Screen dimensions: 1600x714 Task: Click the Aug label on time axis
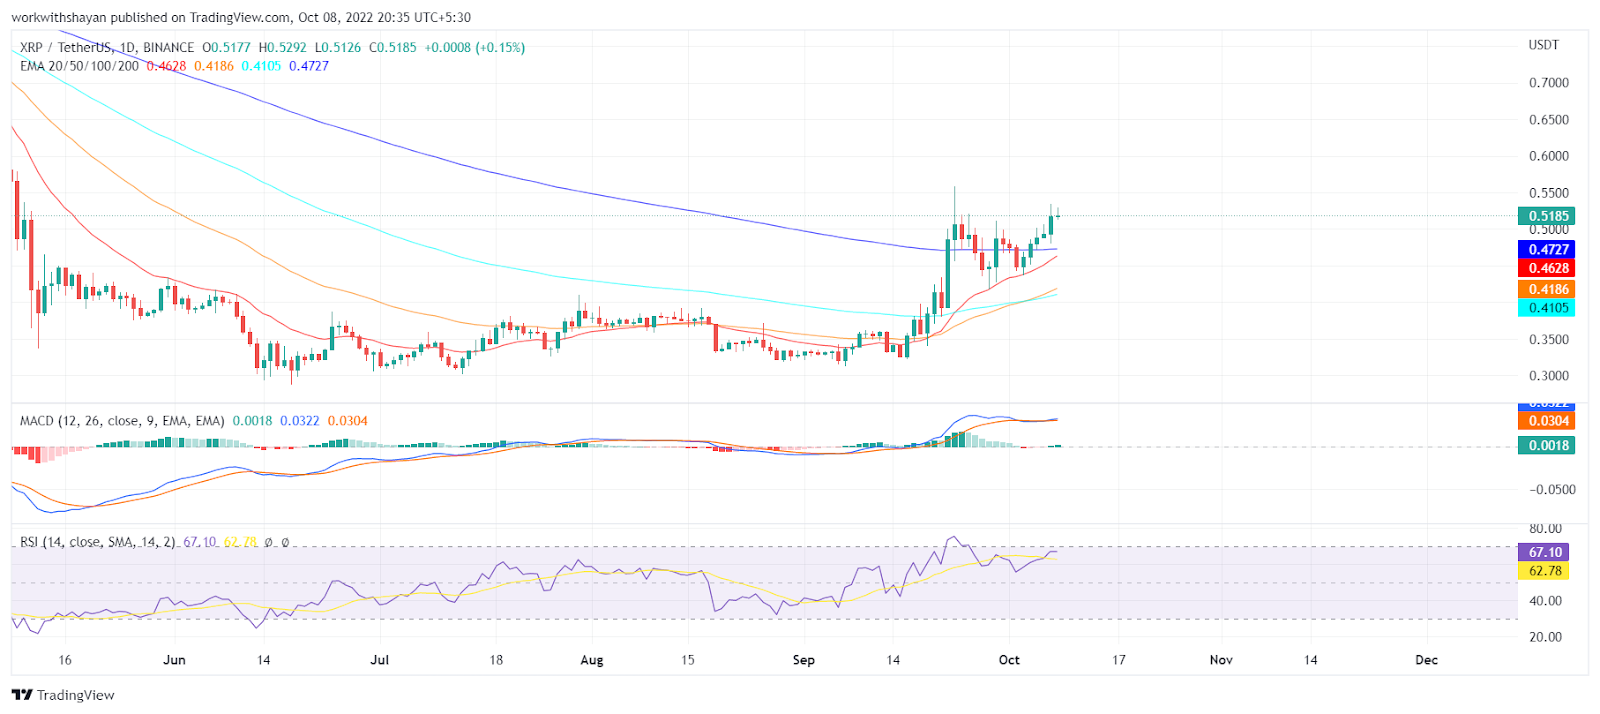592,660
